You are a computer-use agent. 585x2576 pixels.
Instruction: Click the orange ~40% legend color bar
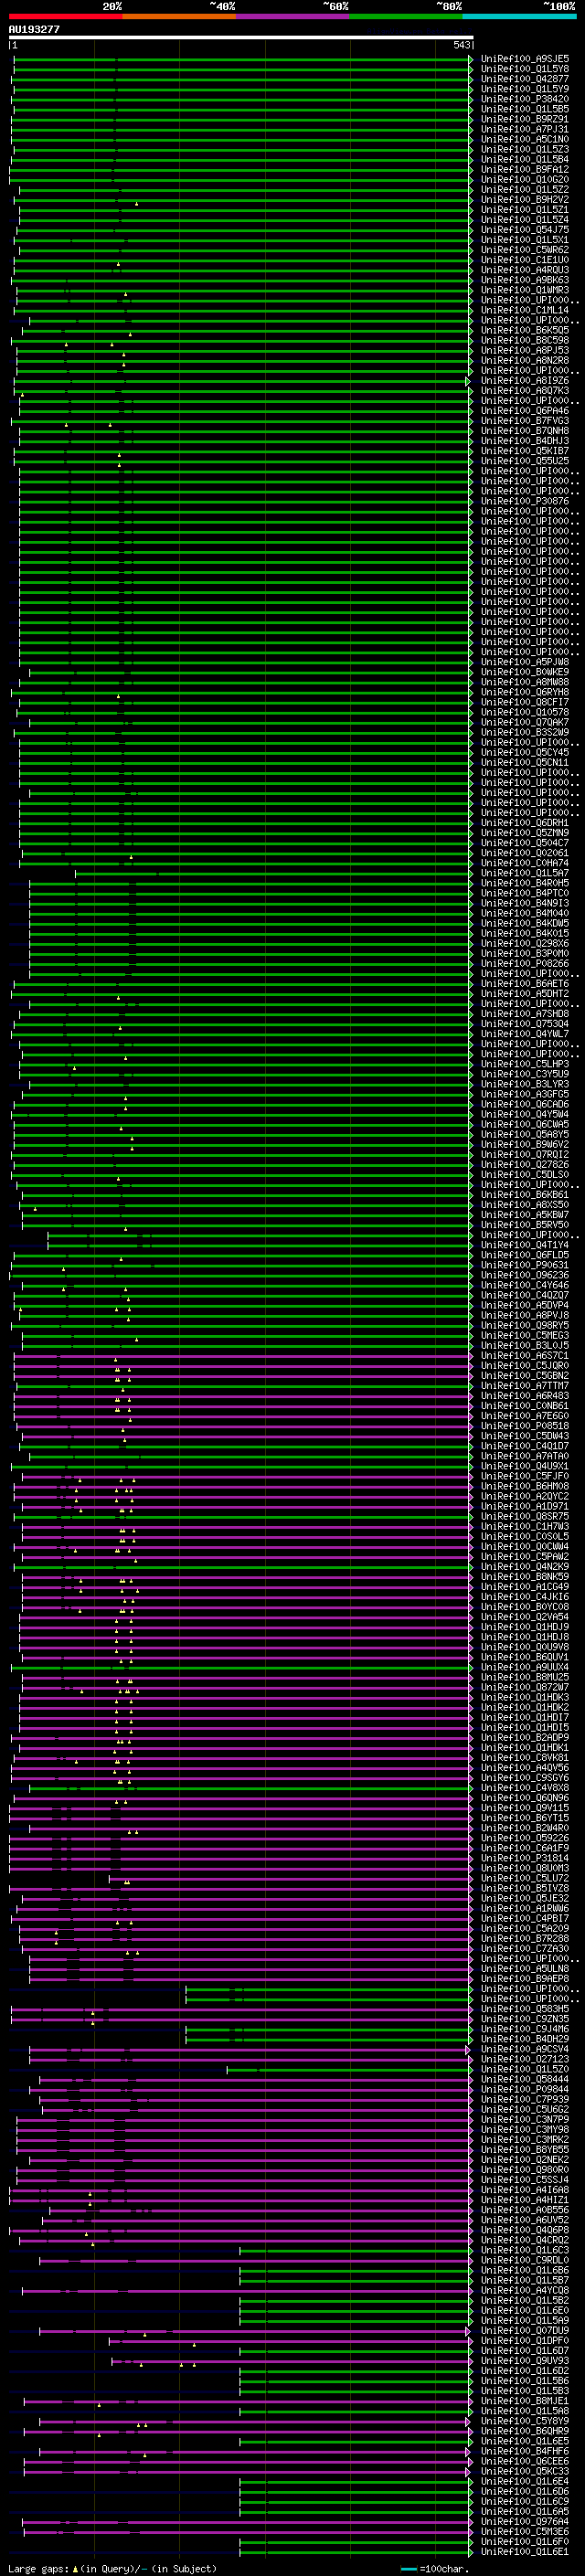[179, 17]
